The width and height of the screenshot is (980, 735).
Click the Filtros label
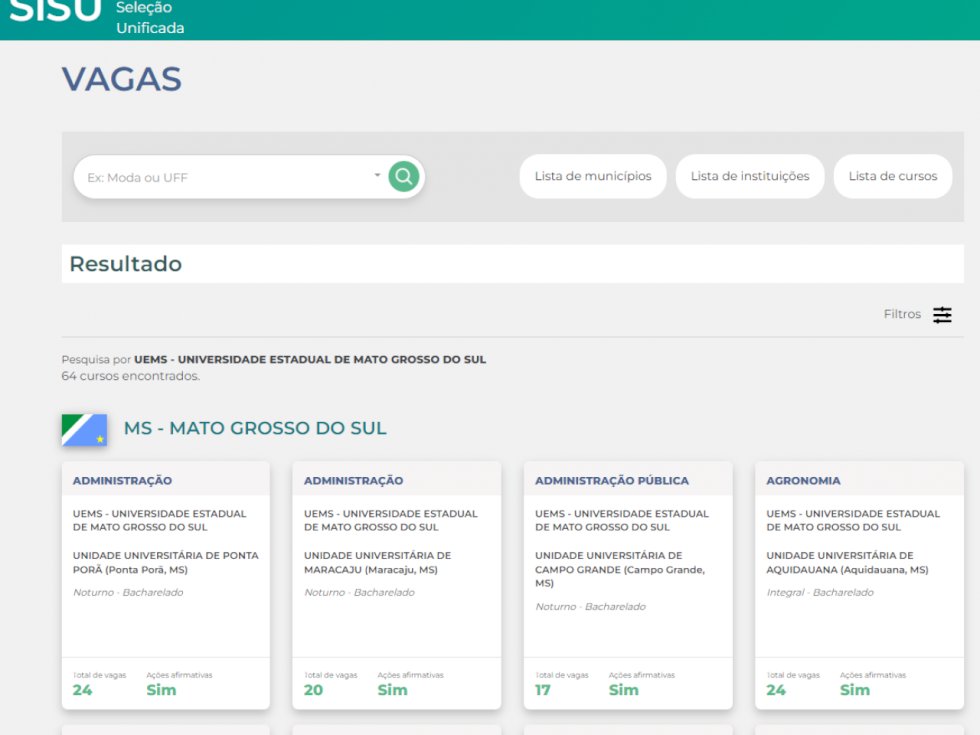pos(902,314)
